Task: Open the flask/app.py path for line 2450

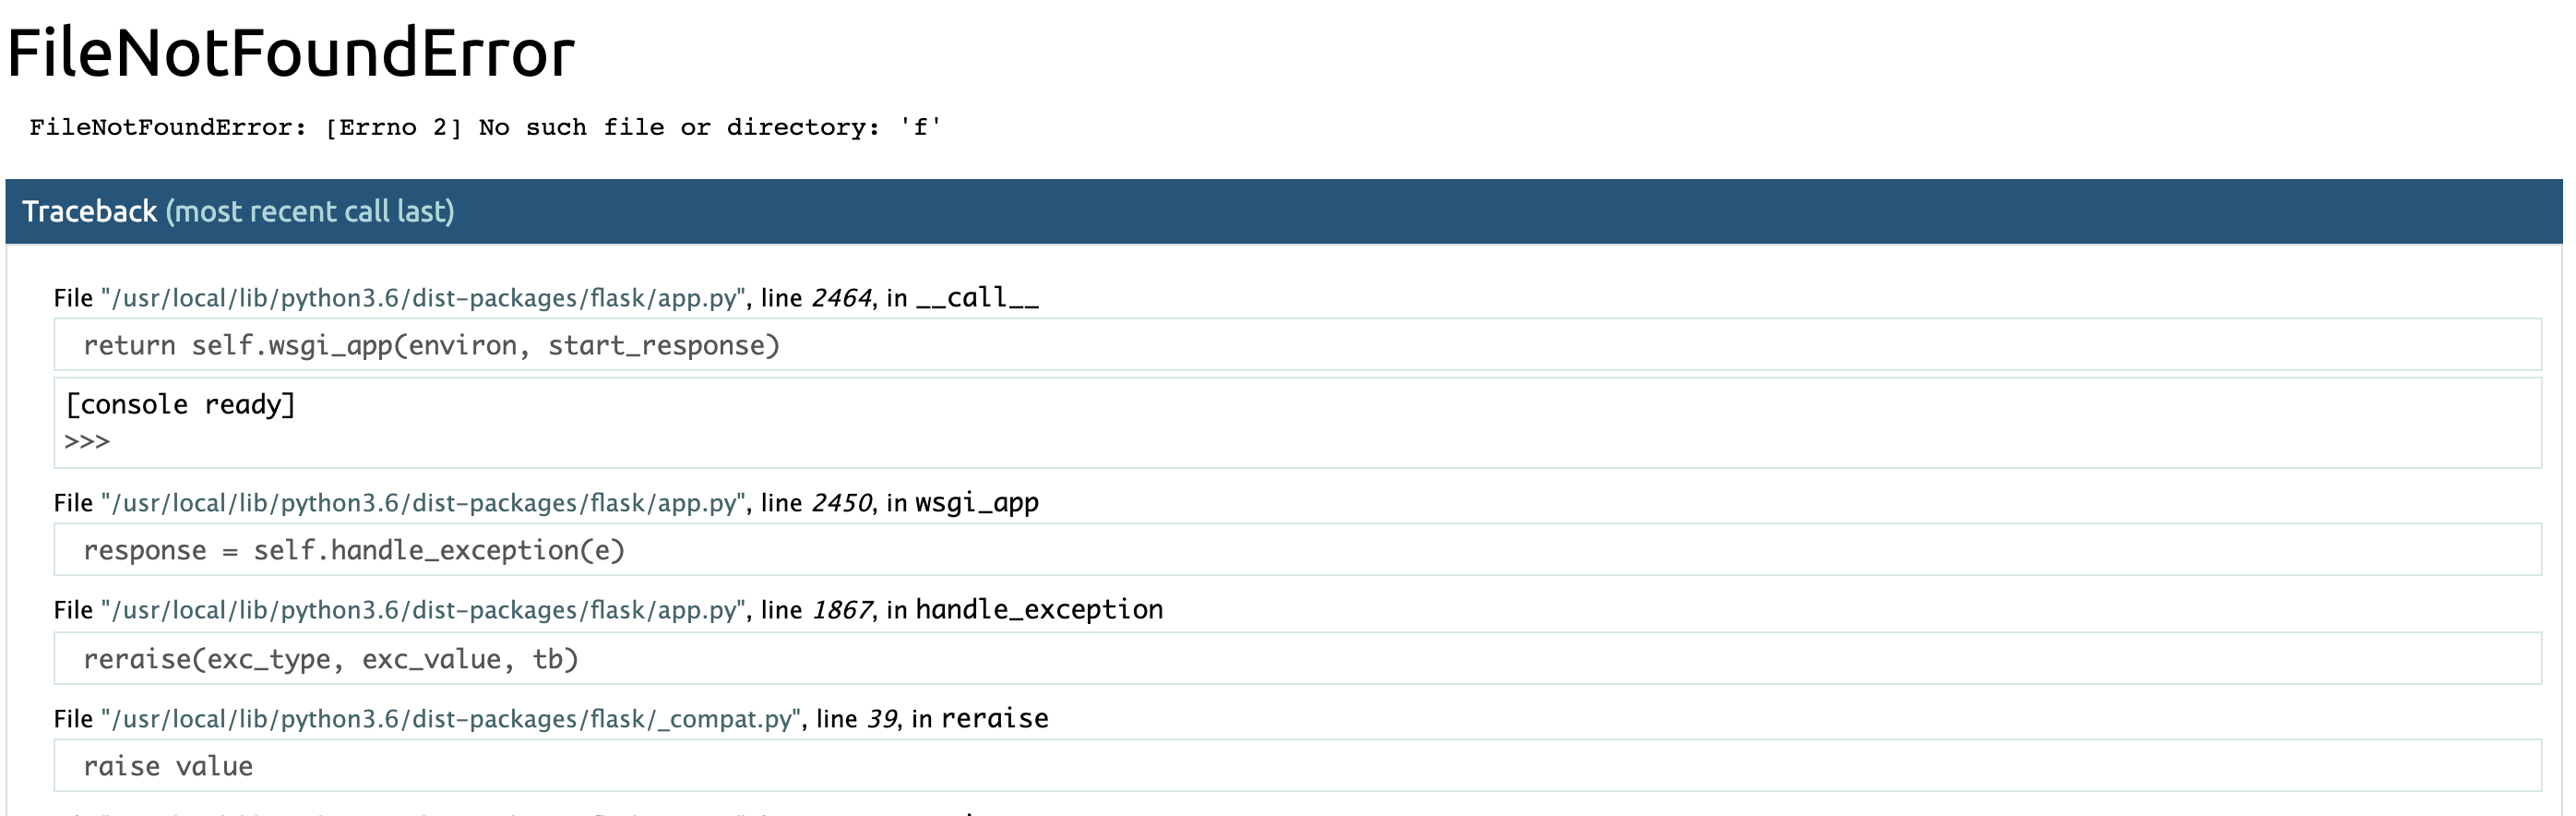Action: [423, 503]
